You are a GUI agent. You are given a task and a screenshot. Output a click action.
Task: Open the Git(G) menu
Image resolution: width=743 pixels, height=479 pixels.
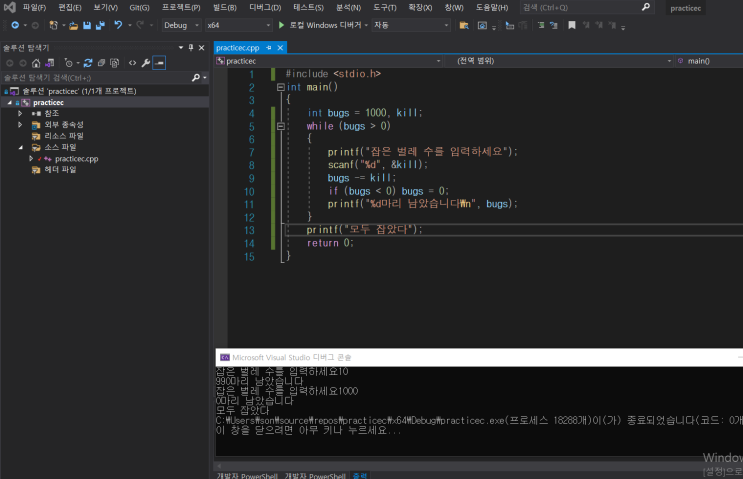(x=139, y=8)
